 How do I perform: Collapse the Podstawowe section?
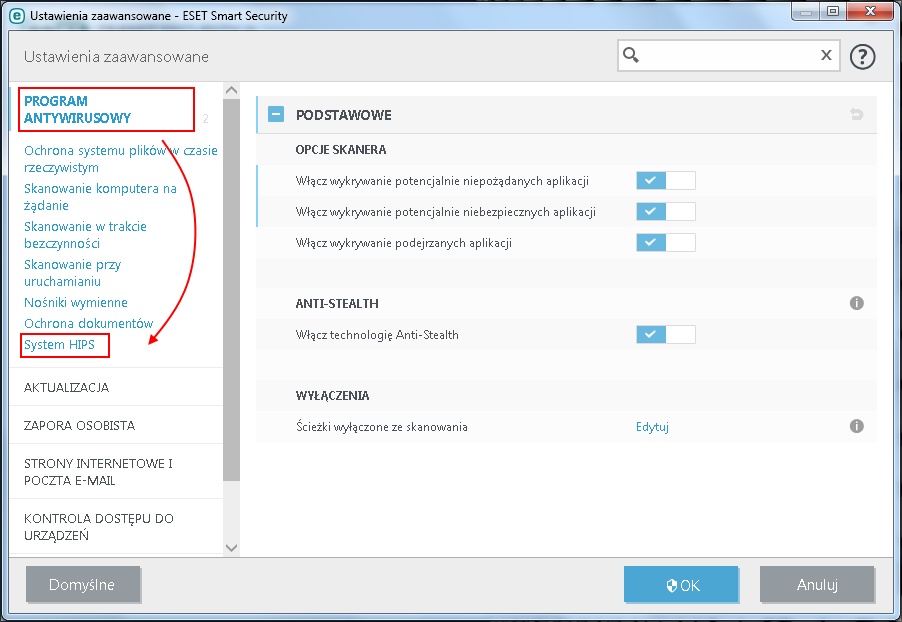pyautogui.click(x=275, y=115)
